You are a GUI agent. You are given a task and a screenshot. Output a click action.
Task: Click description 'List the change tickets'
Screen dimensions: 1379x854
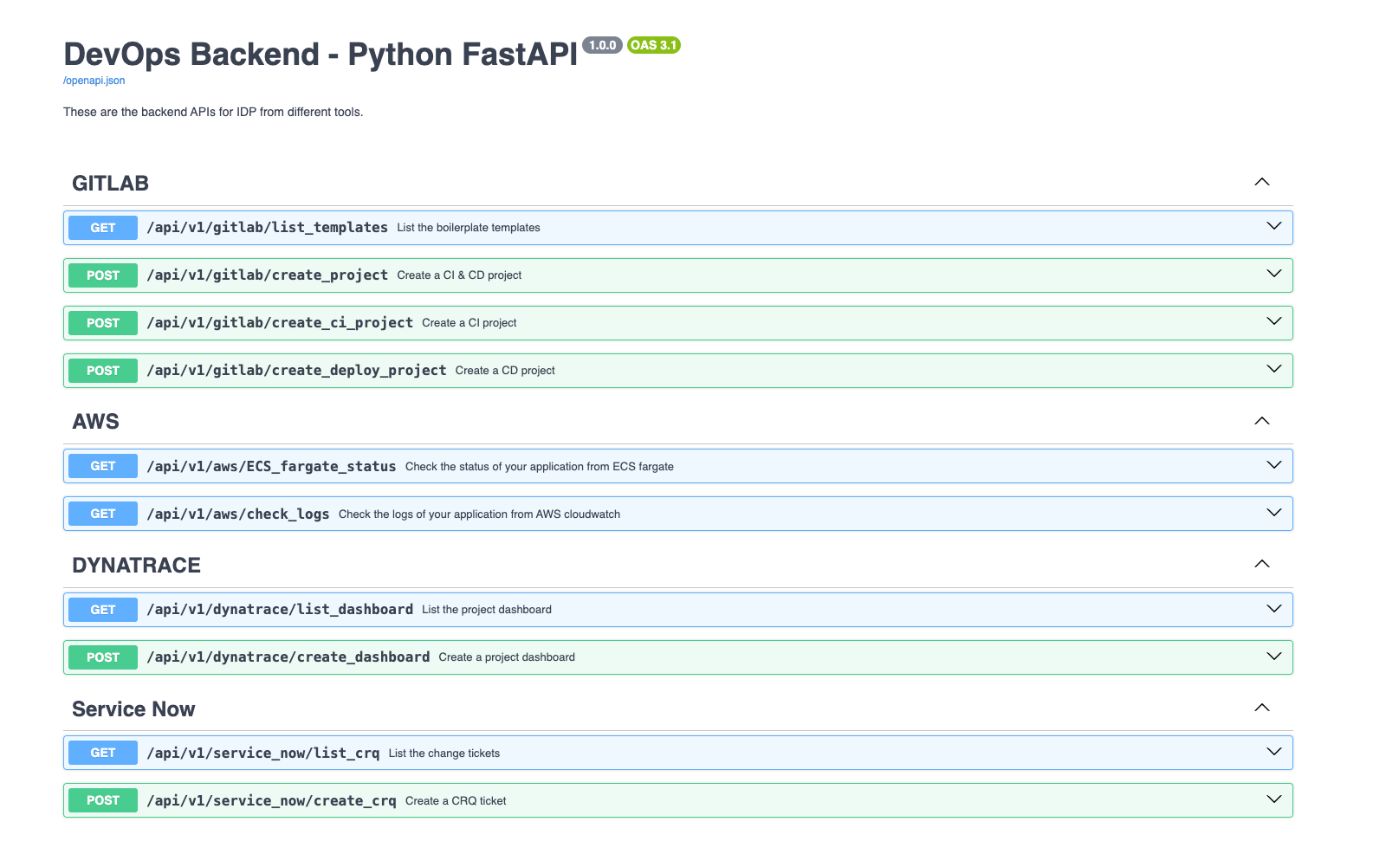click(444, 753)
